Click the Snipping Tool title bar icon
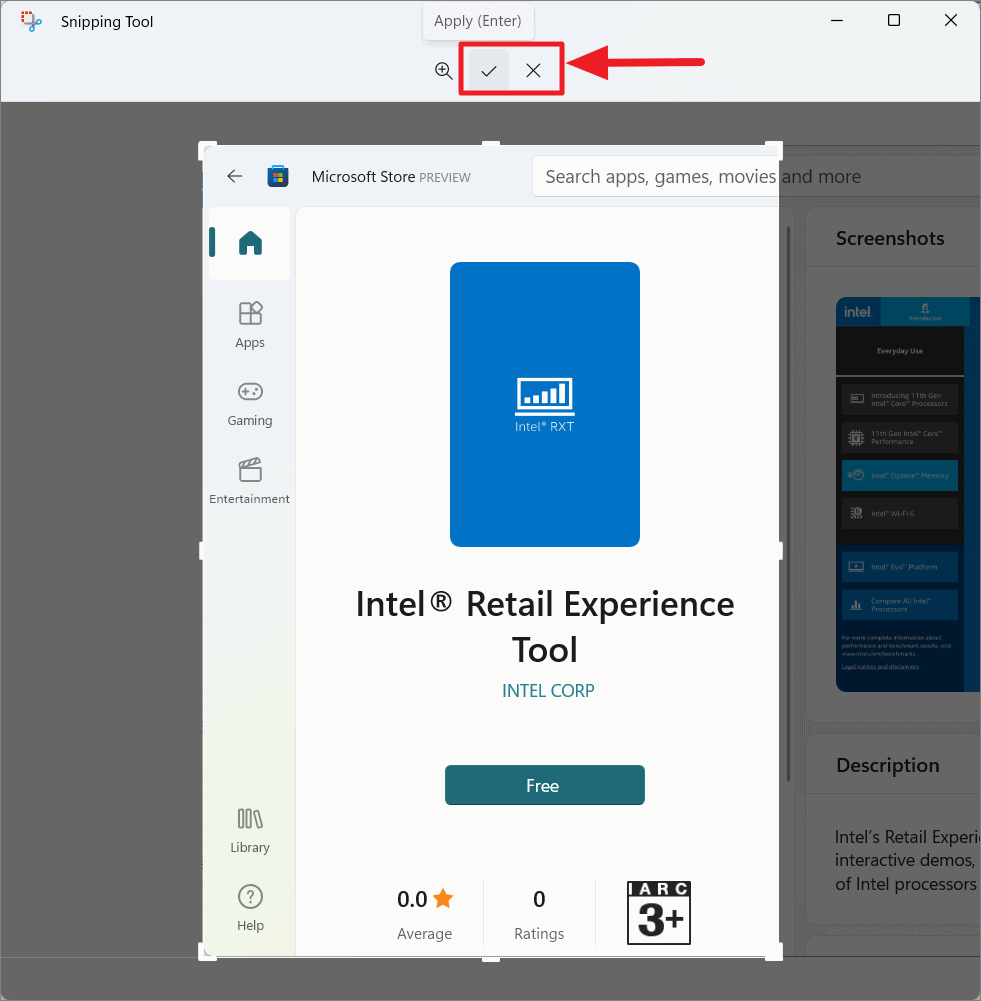The height and width of the screenshot is (1001, 981). (30, 20)
